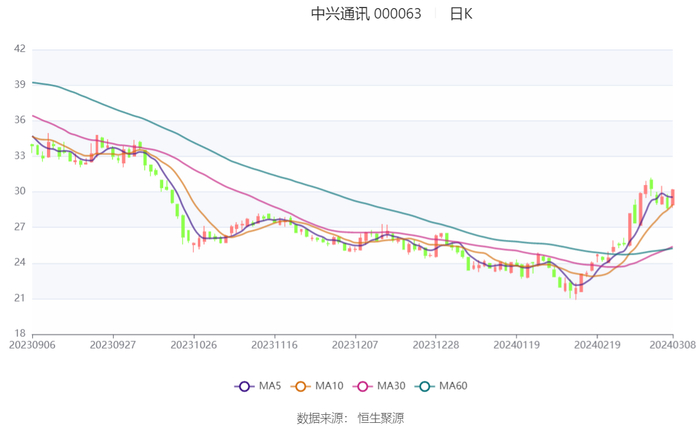Viewport: 700px width, 426px height.
Task: Click the 42 price axis label
Action: point(20,49)
